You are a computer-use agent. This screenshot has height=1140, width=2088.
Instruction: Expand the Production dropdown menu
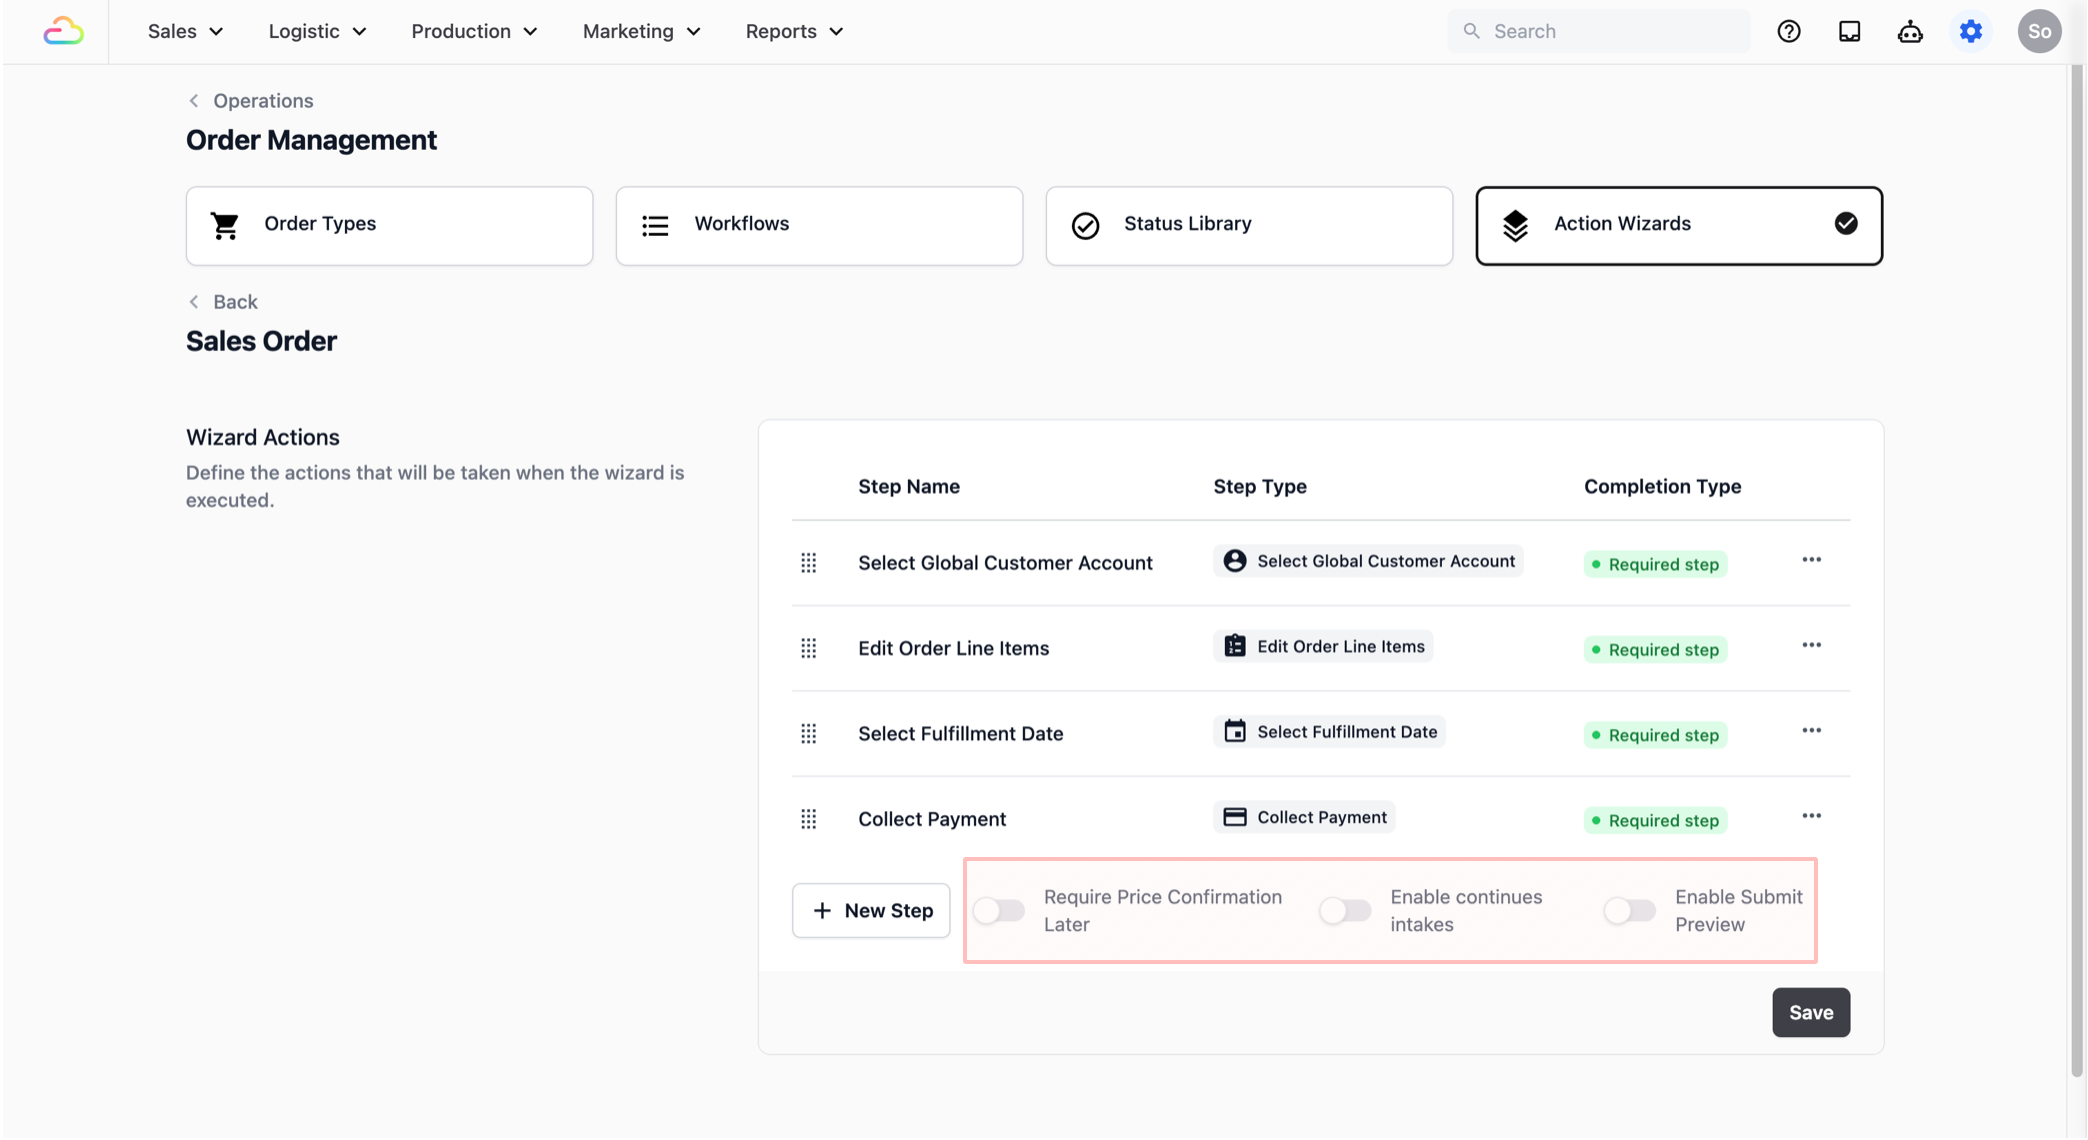[474, 31]
